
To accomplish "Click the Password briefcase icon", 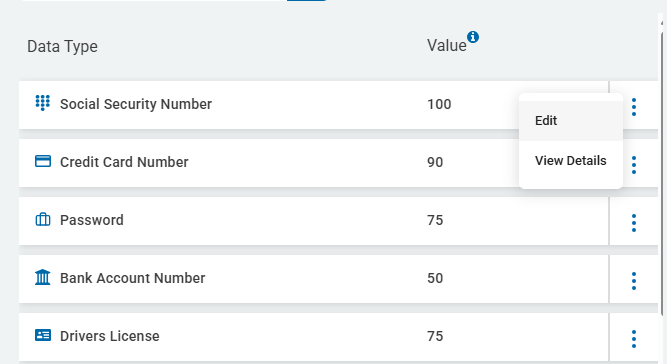I will coord(43,219).
